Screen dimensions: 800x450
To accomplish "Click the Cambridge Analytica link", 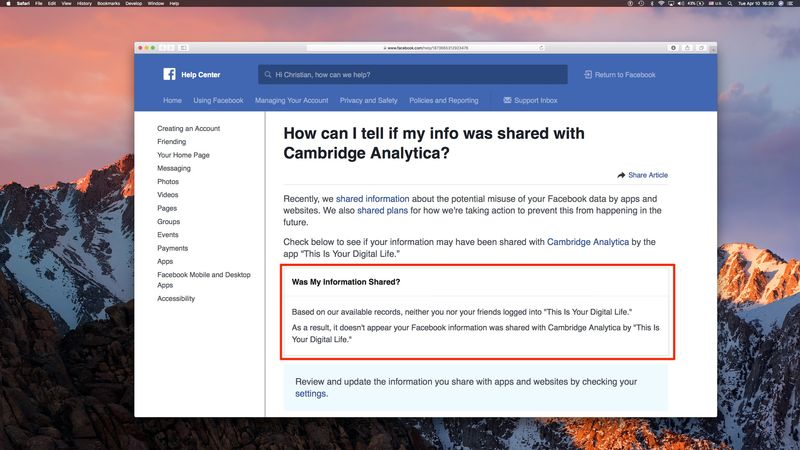I will (588, 242).
